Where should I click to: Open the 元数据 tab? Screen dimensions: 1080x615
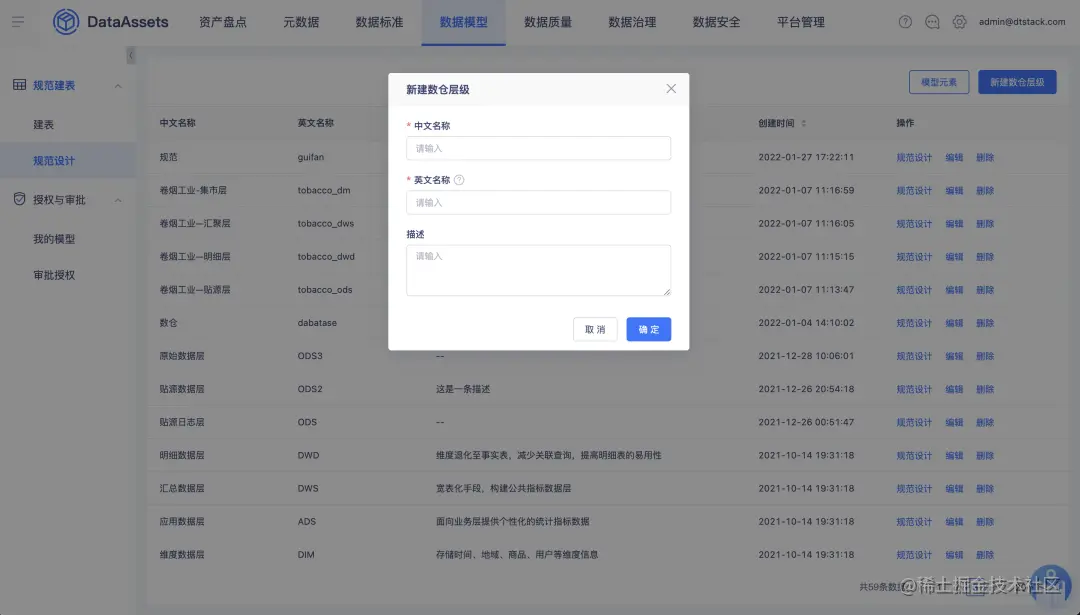[301, 22]
